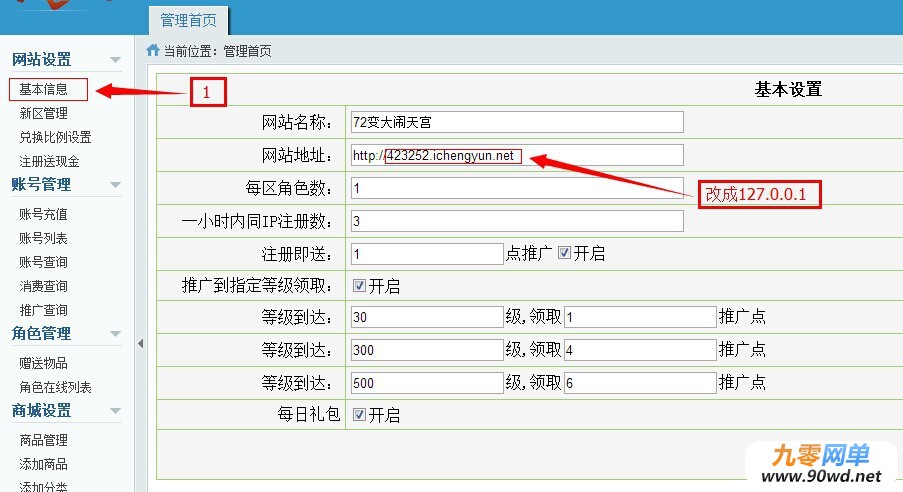The image size is (903, 492).
Task: Click the level field containing 500
Action: click(427, 383)
